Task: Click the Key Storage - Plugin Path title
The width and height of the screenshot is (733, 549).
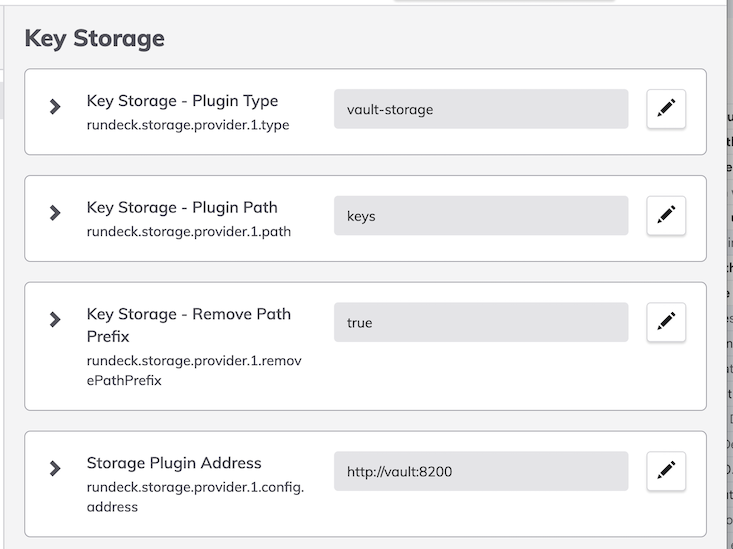Action: pyautogui.click(x=182, y=208)
